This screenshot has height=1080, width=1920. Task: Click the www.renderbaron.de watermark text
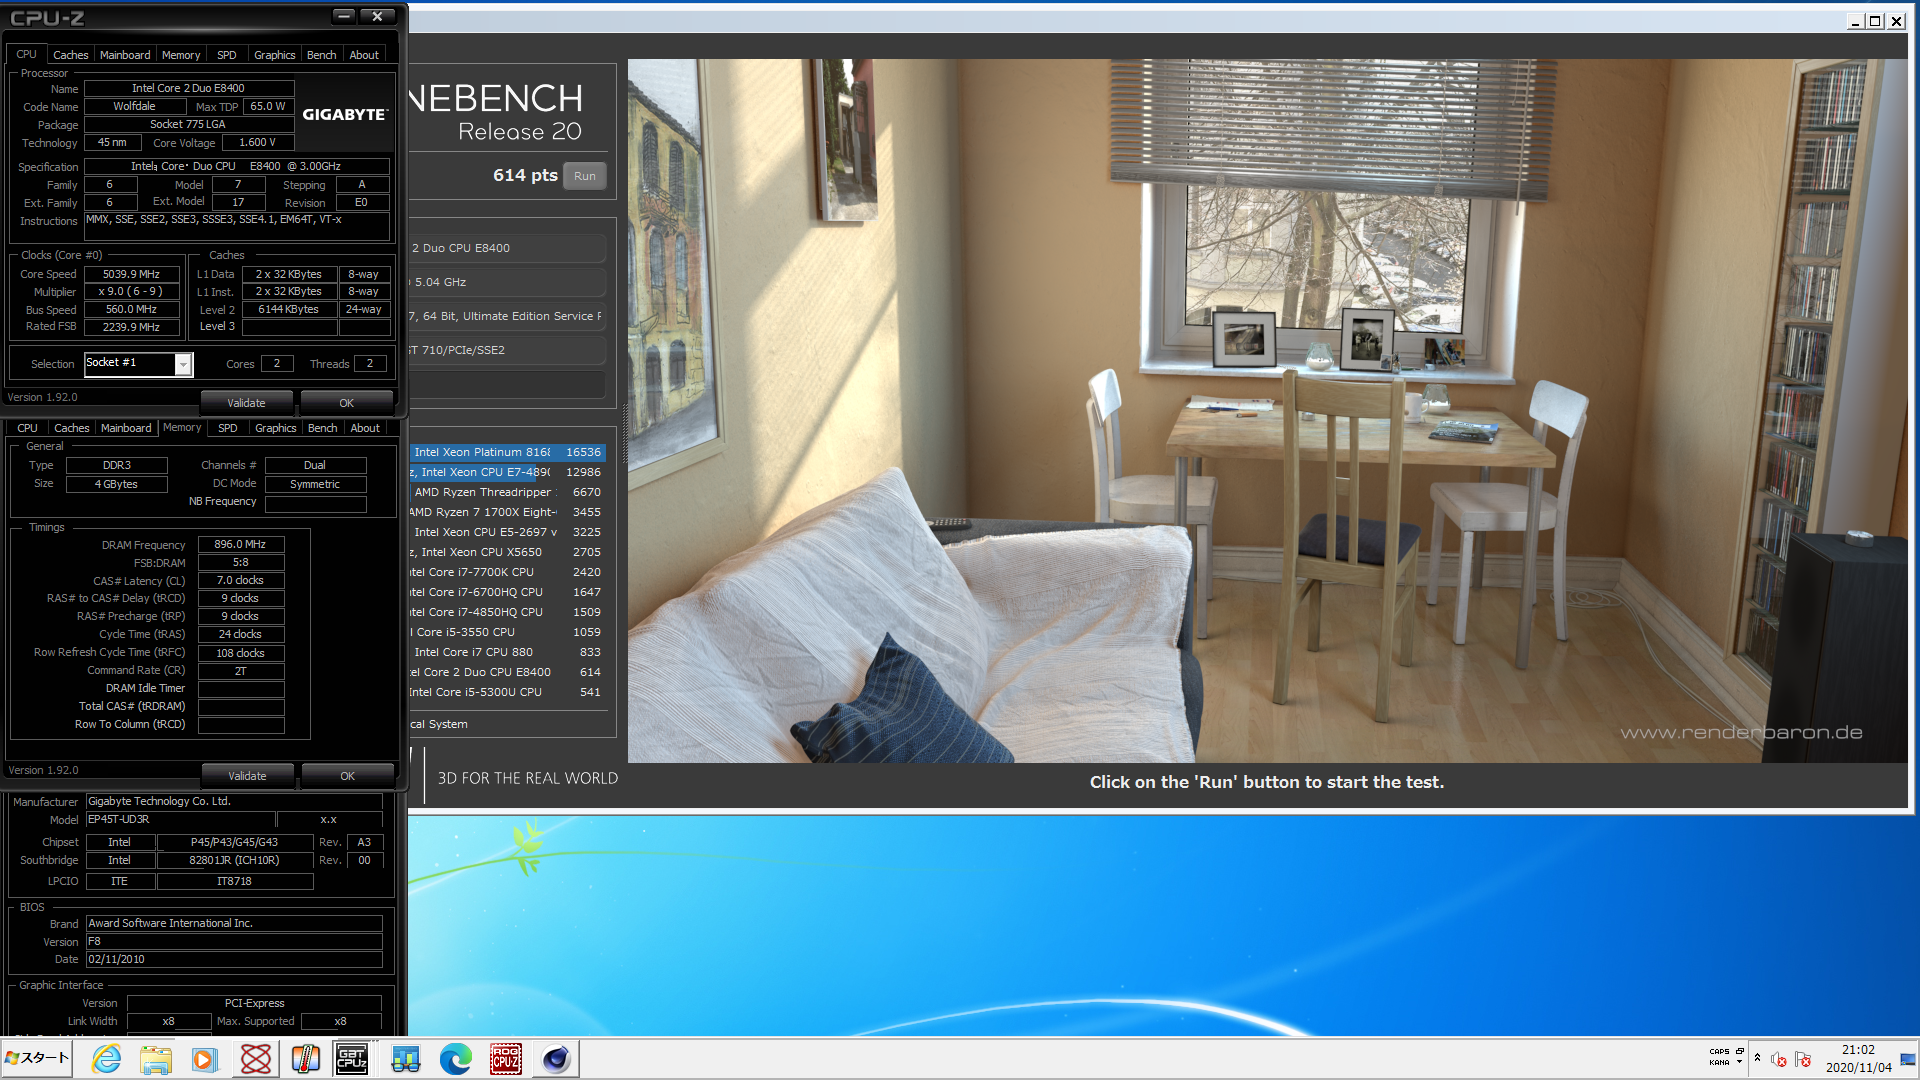tap(1741, 733)
